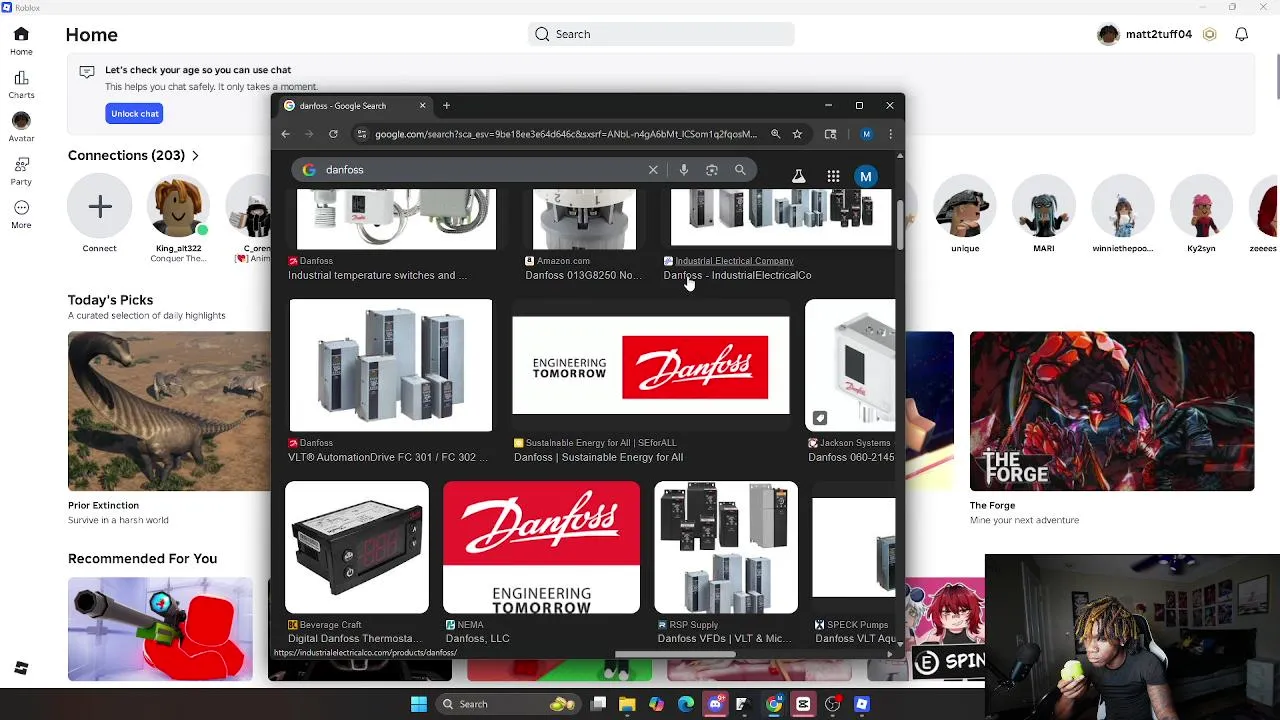Open The Forge game card
Viewport: 1280px width, 720px height.
click(1112, 411)
